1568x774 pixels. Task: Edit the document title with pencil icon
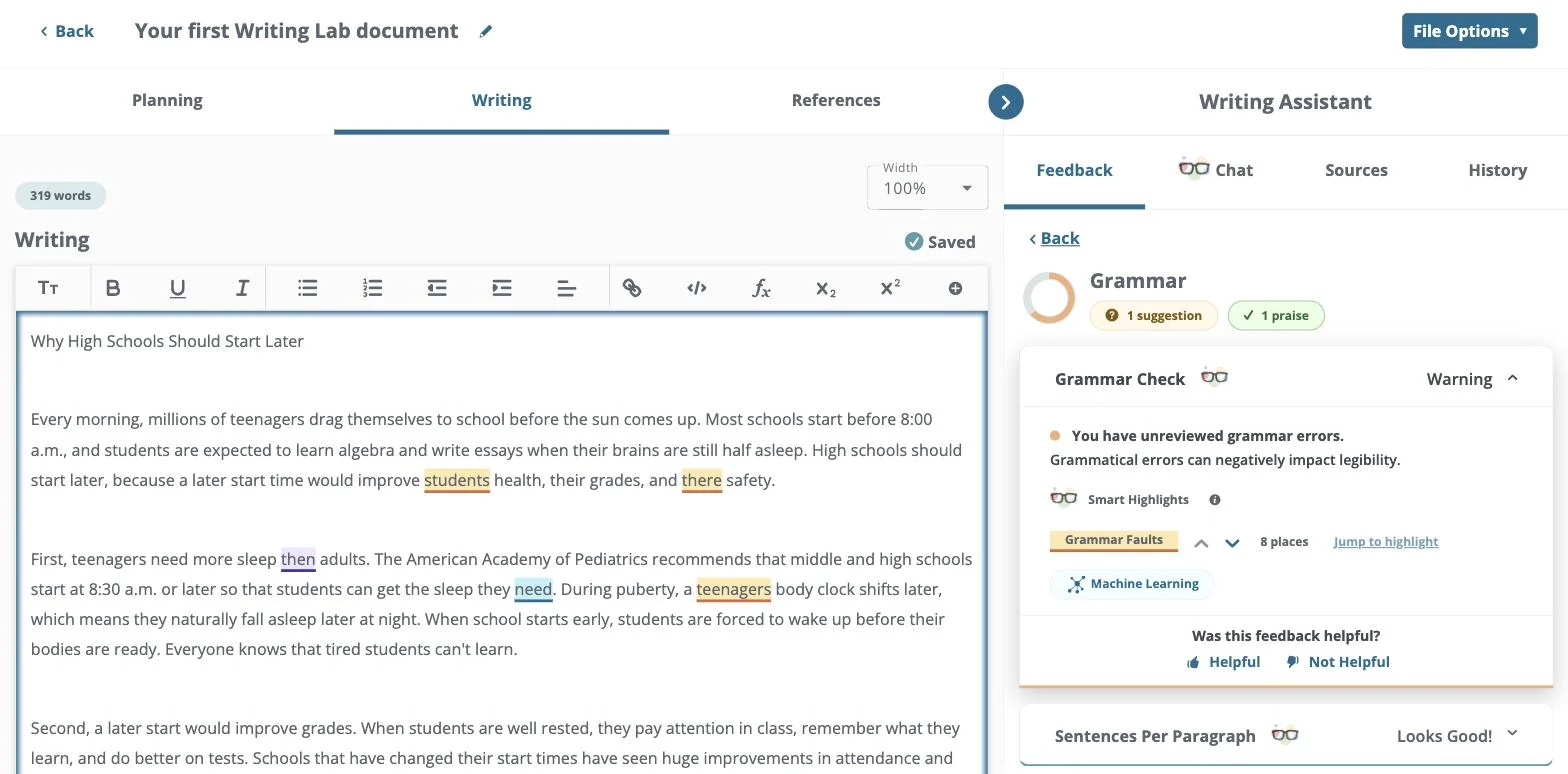pos(486,31)
